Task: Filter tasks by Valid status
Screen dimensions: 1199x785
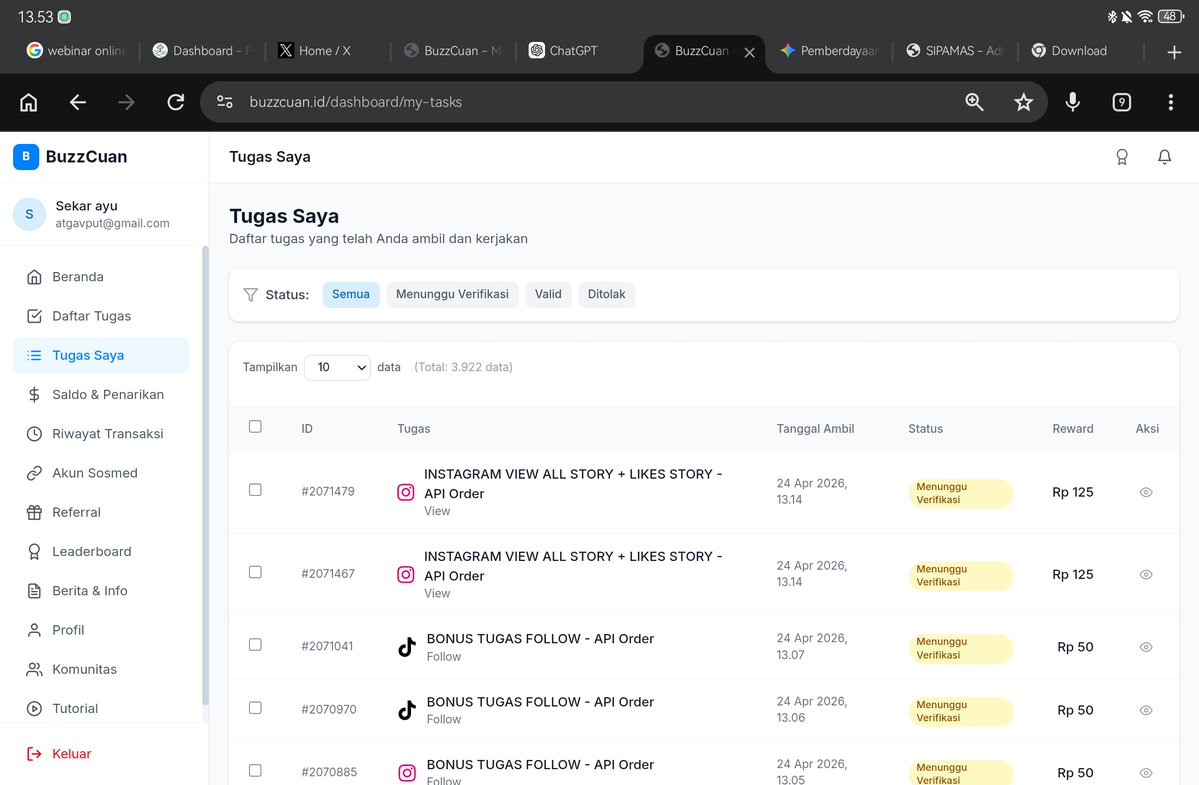Action: click(548, 294)
